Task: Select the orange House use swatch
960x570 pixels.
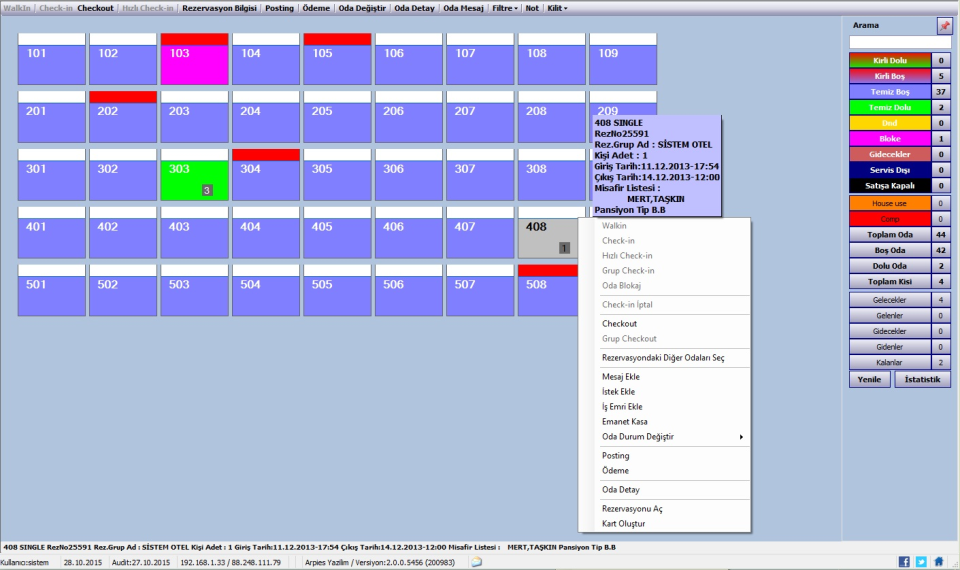Action: [x=890, y=203]
